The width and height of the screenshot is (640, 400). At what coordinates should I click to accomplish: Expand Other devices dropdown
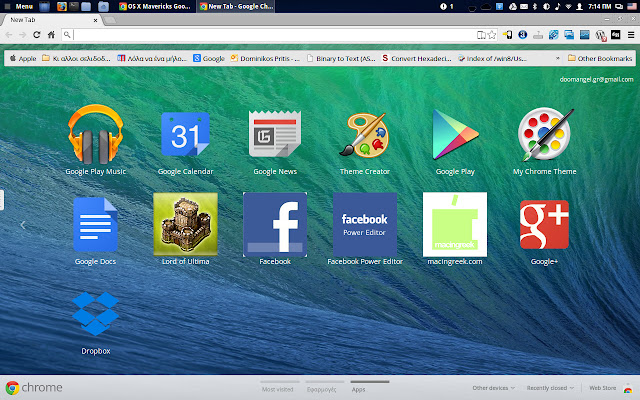tap(493, 388)
